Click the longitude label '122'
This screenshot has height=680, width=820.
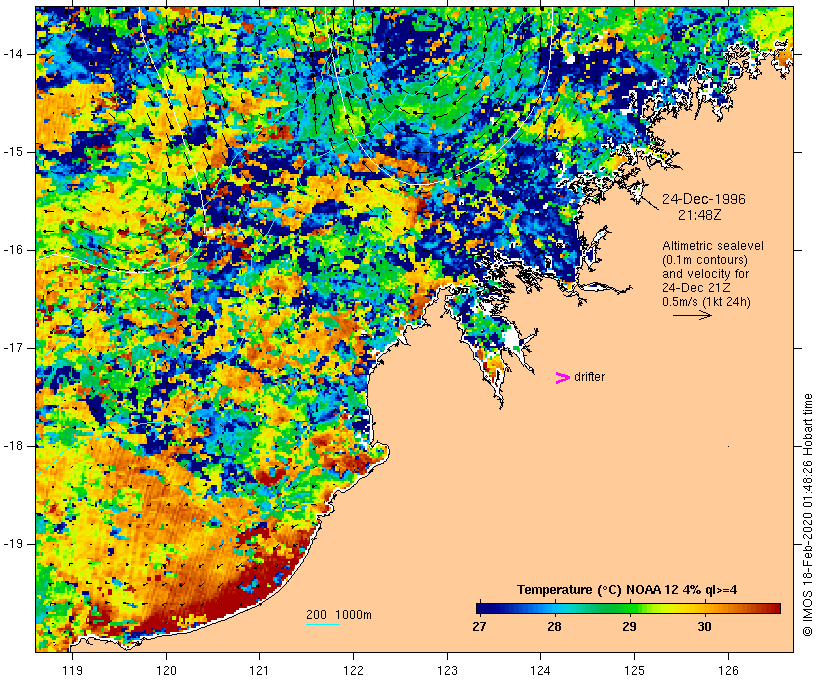point(354,670)
